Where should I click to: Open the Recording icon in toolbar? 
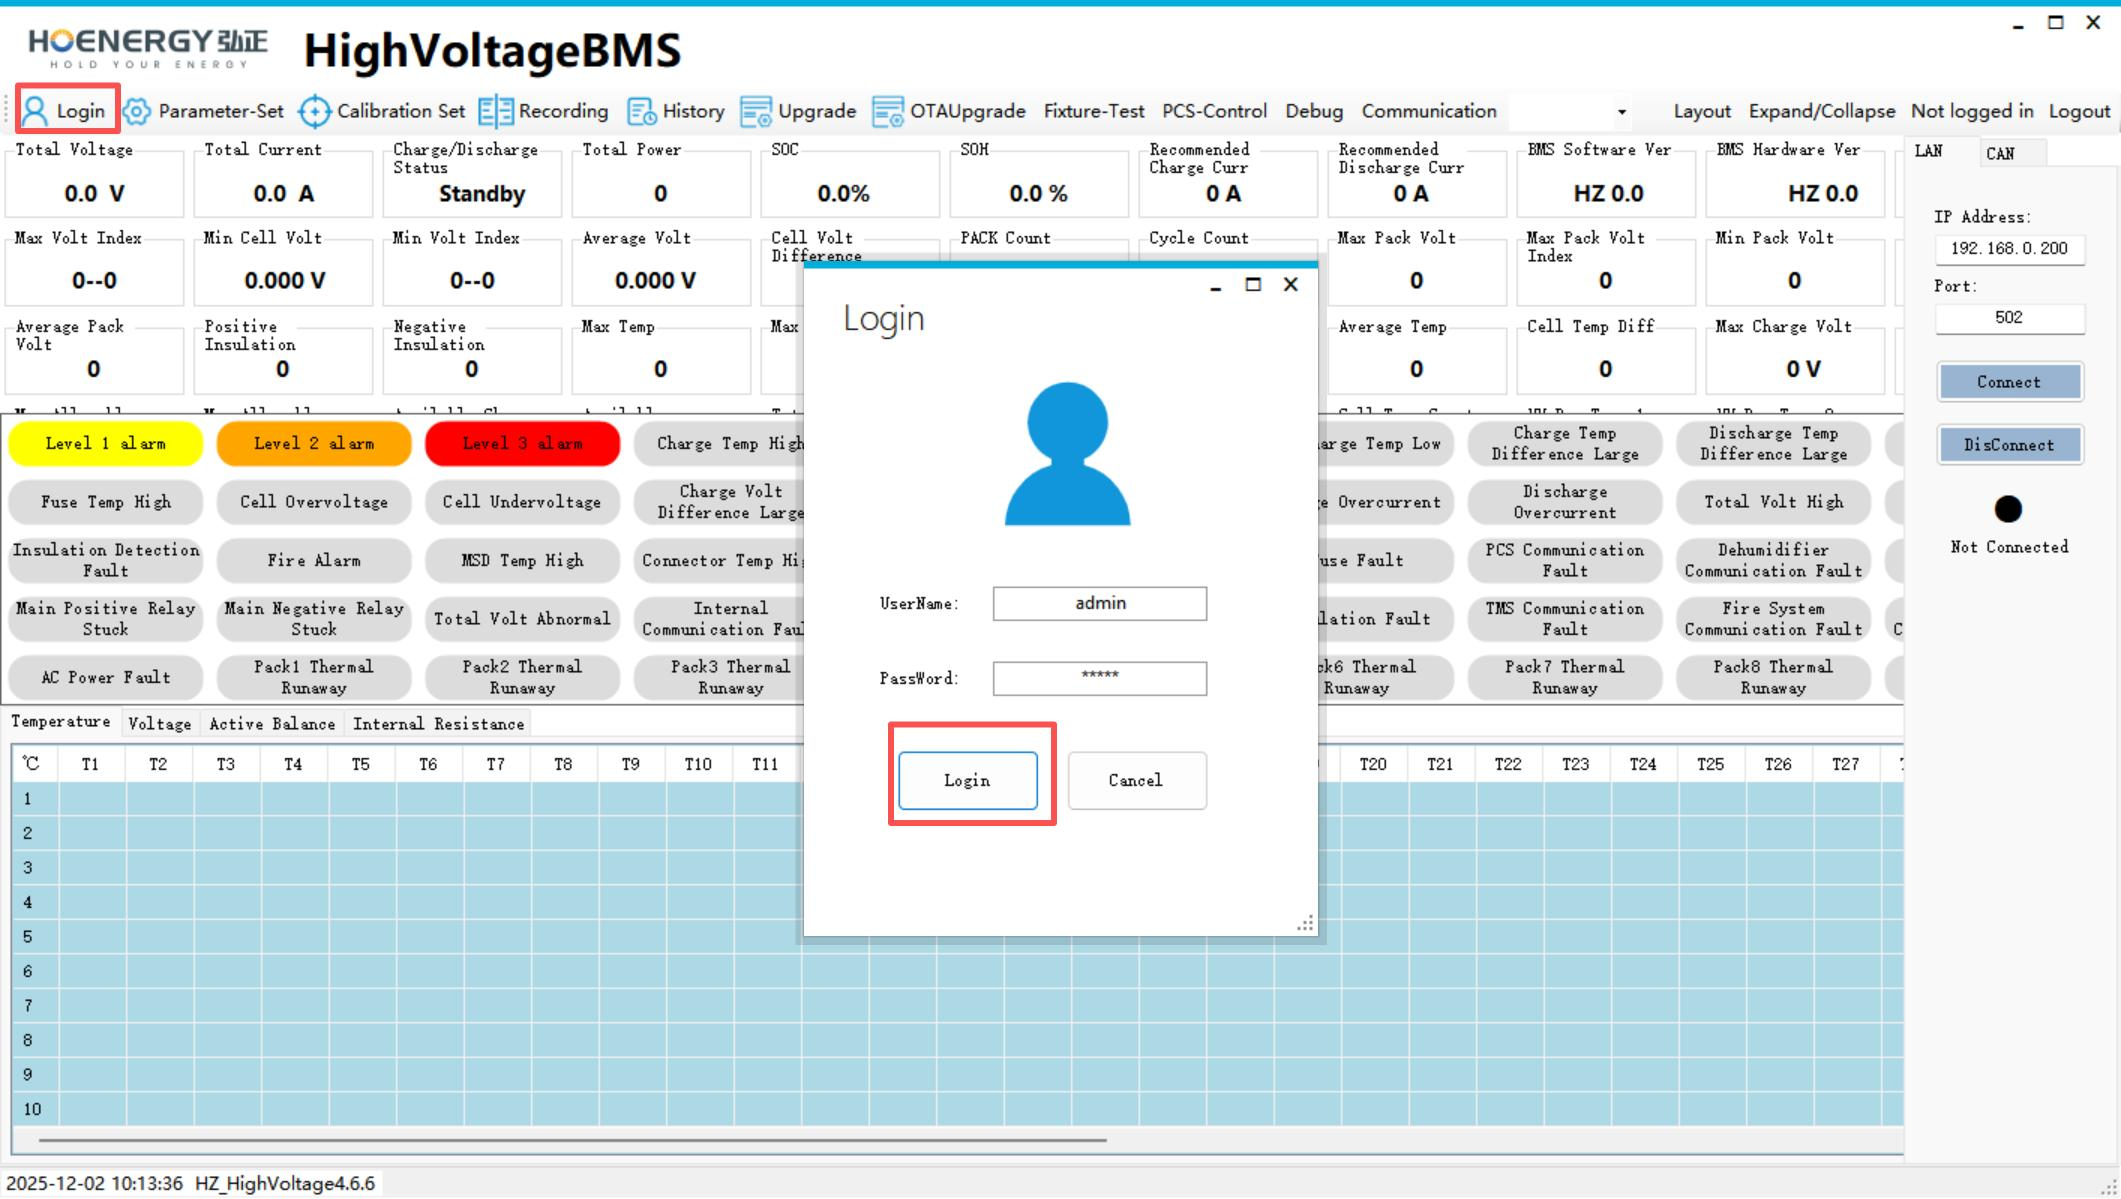(x=495, y=111)
